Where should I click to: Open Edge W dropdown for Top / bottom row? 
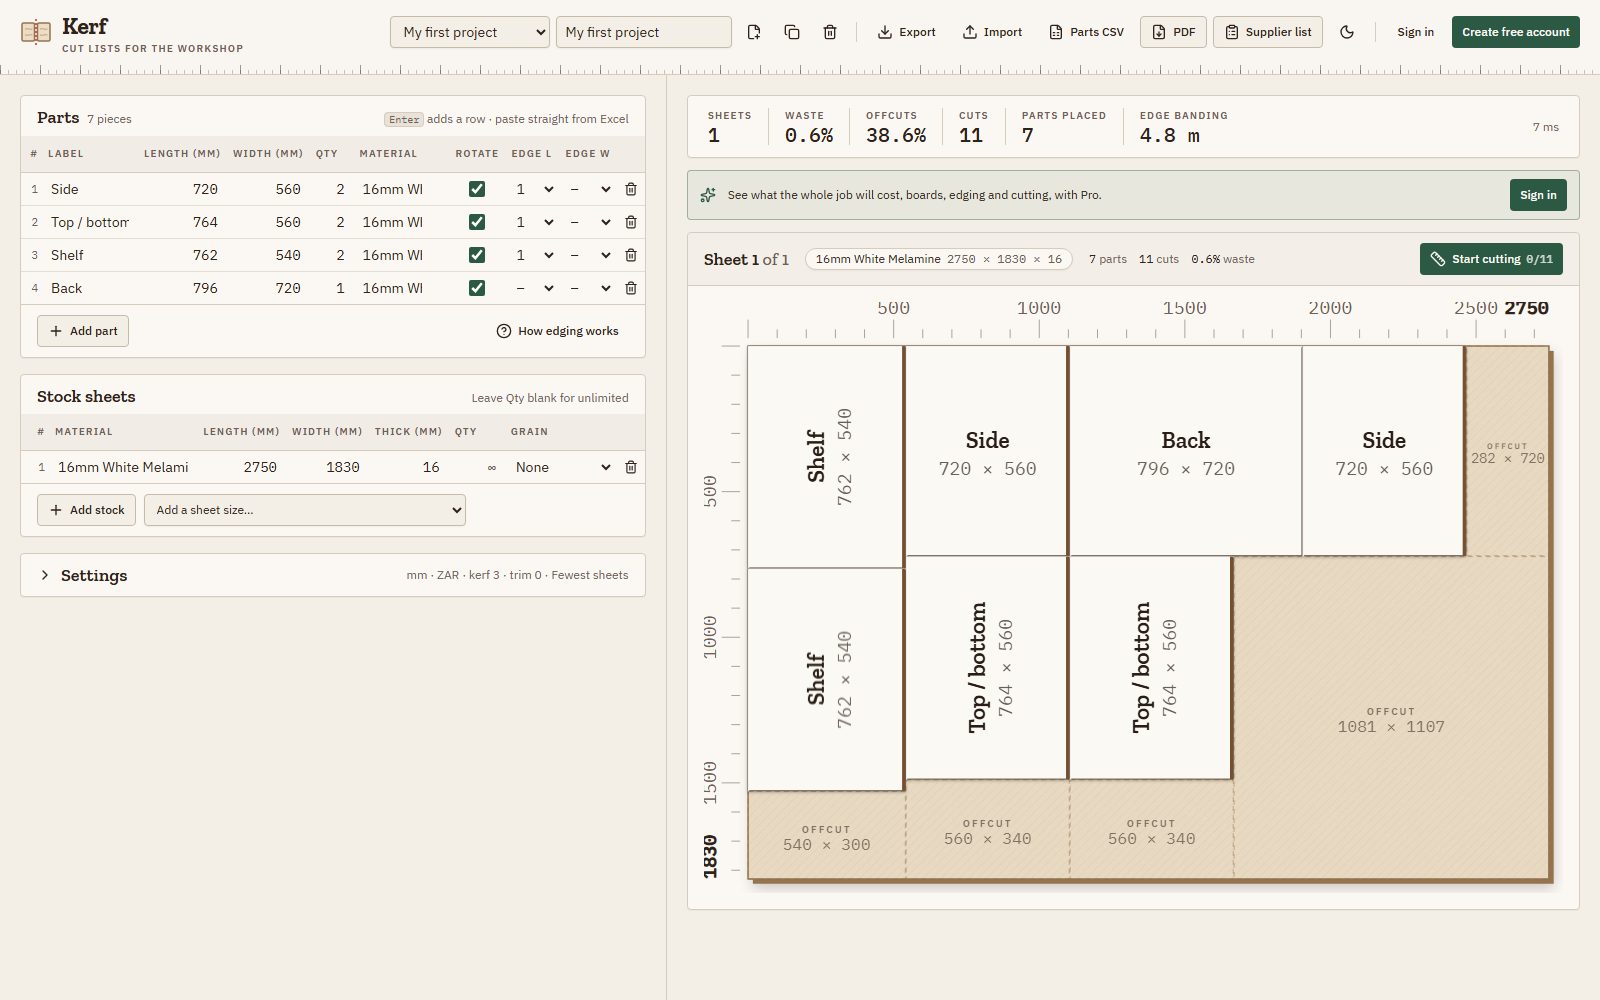[590, 222]
